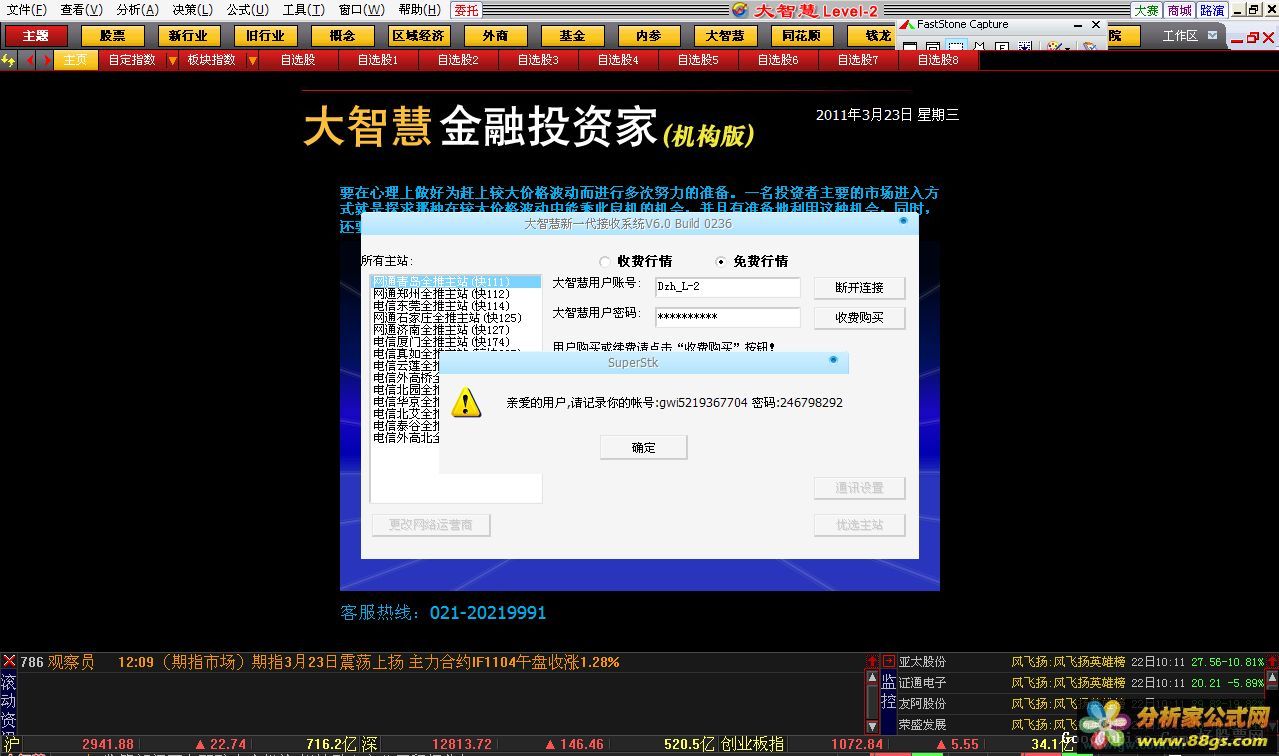The image size is (1279, 756).
Task: Expand the dropdown arrow after 板块指数
Action: click(x=252, y=60)
